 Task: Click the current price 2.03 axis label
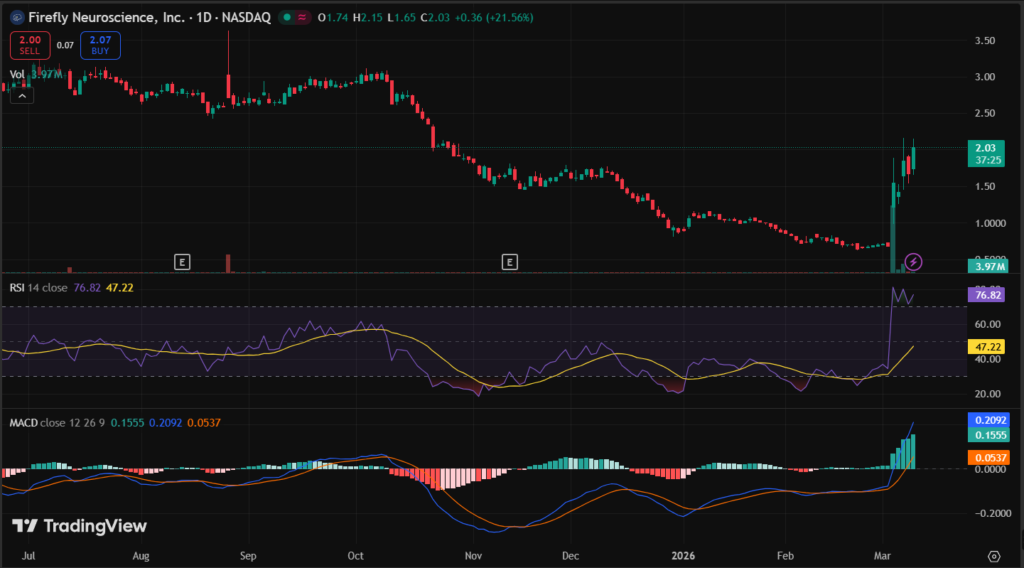[x=987, y=148]
